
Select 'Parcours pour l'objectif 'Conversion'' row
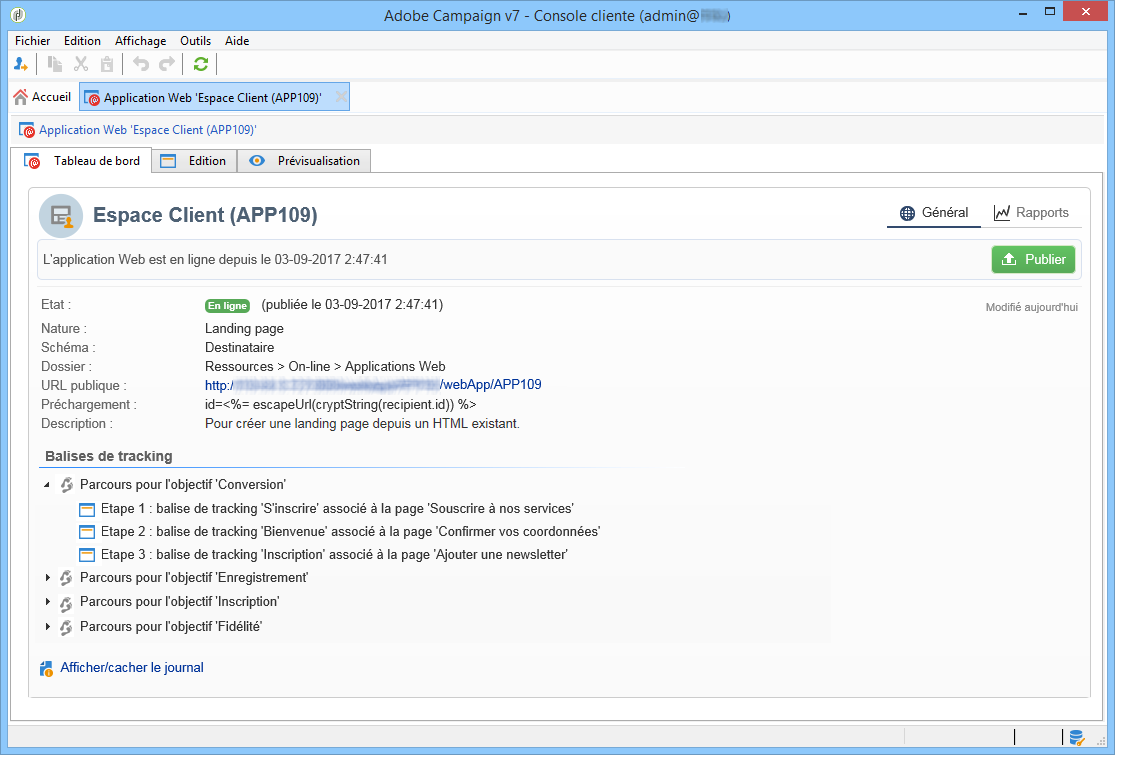(x=183, y=485)
